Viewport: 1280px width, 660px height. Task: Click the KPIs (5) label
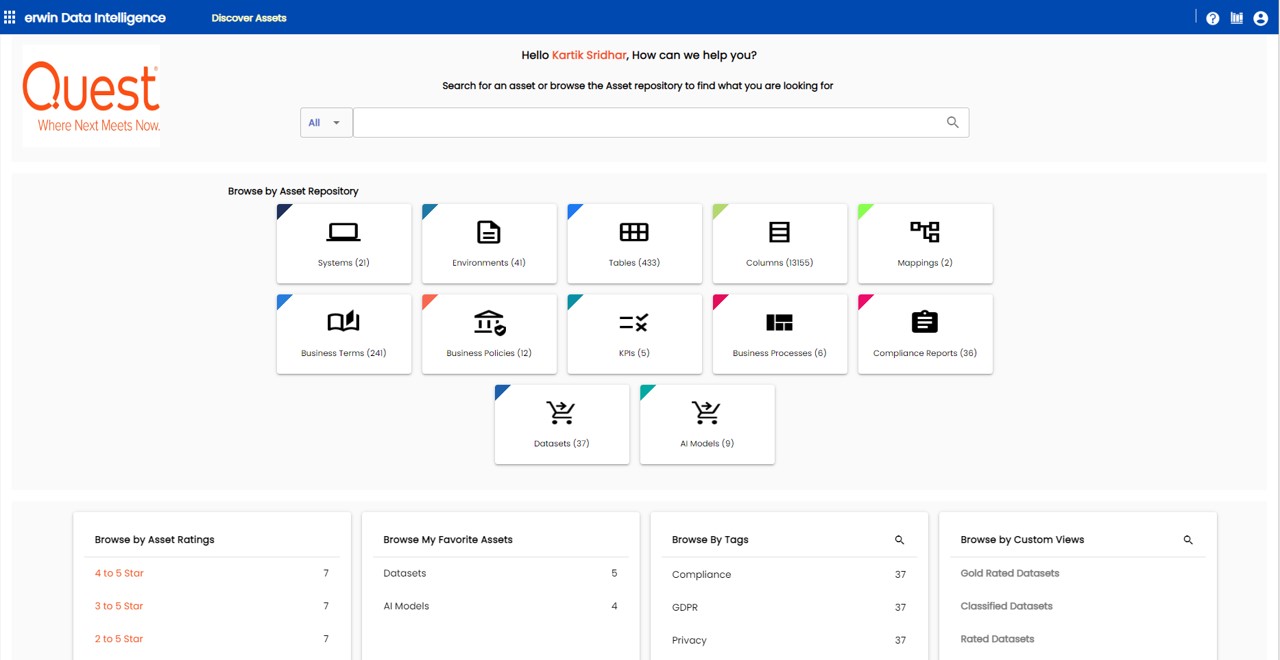pyautogui.click(x=634, y=353)
